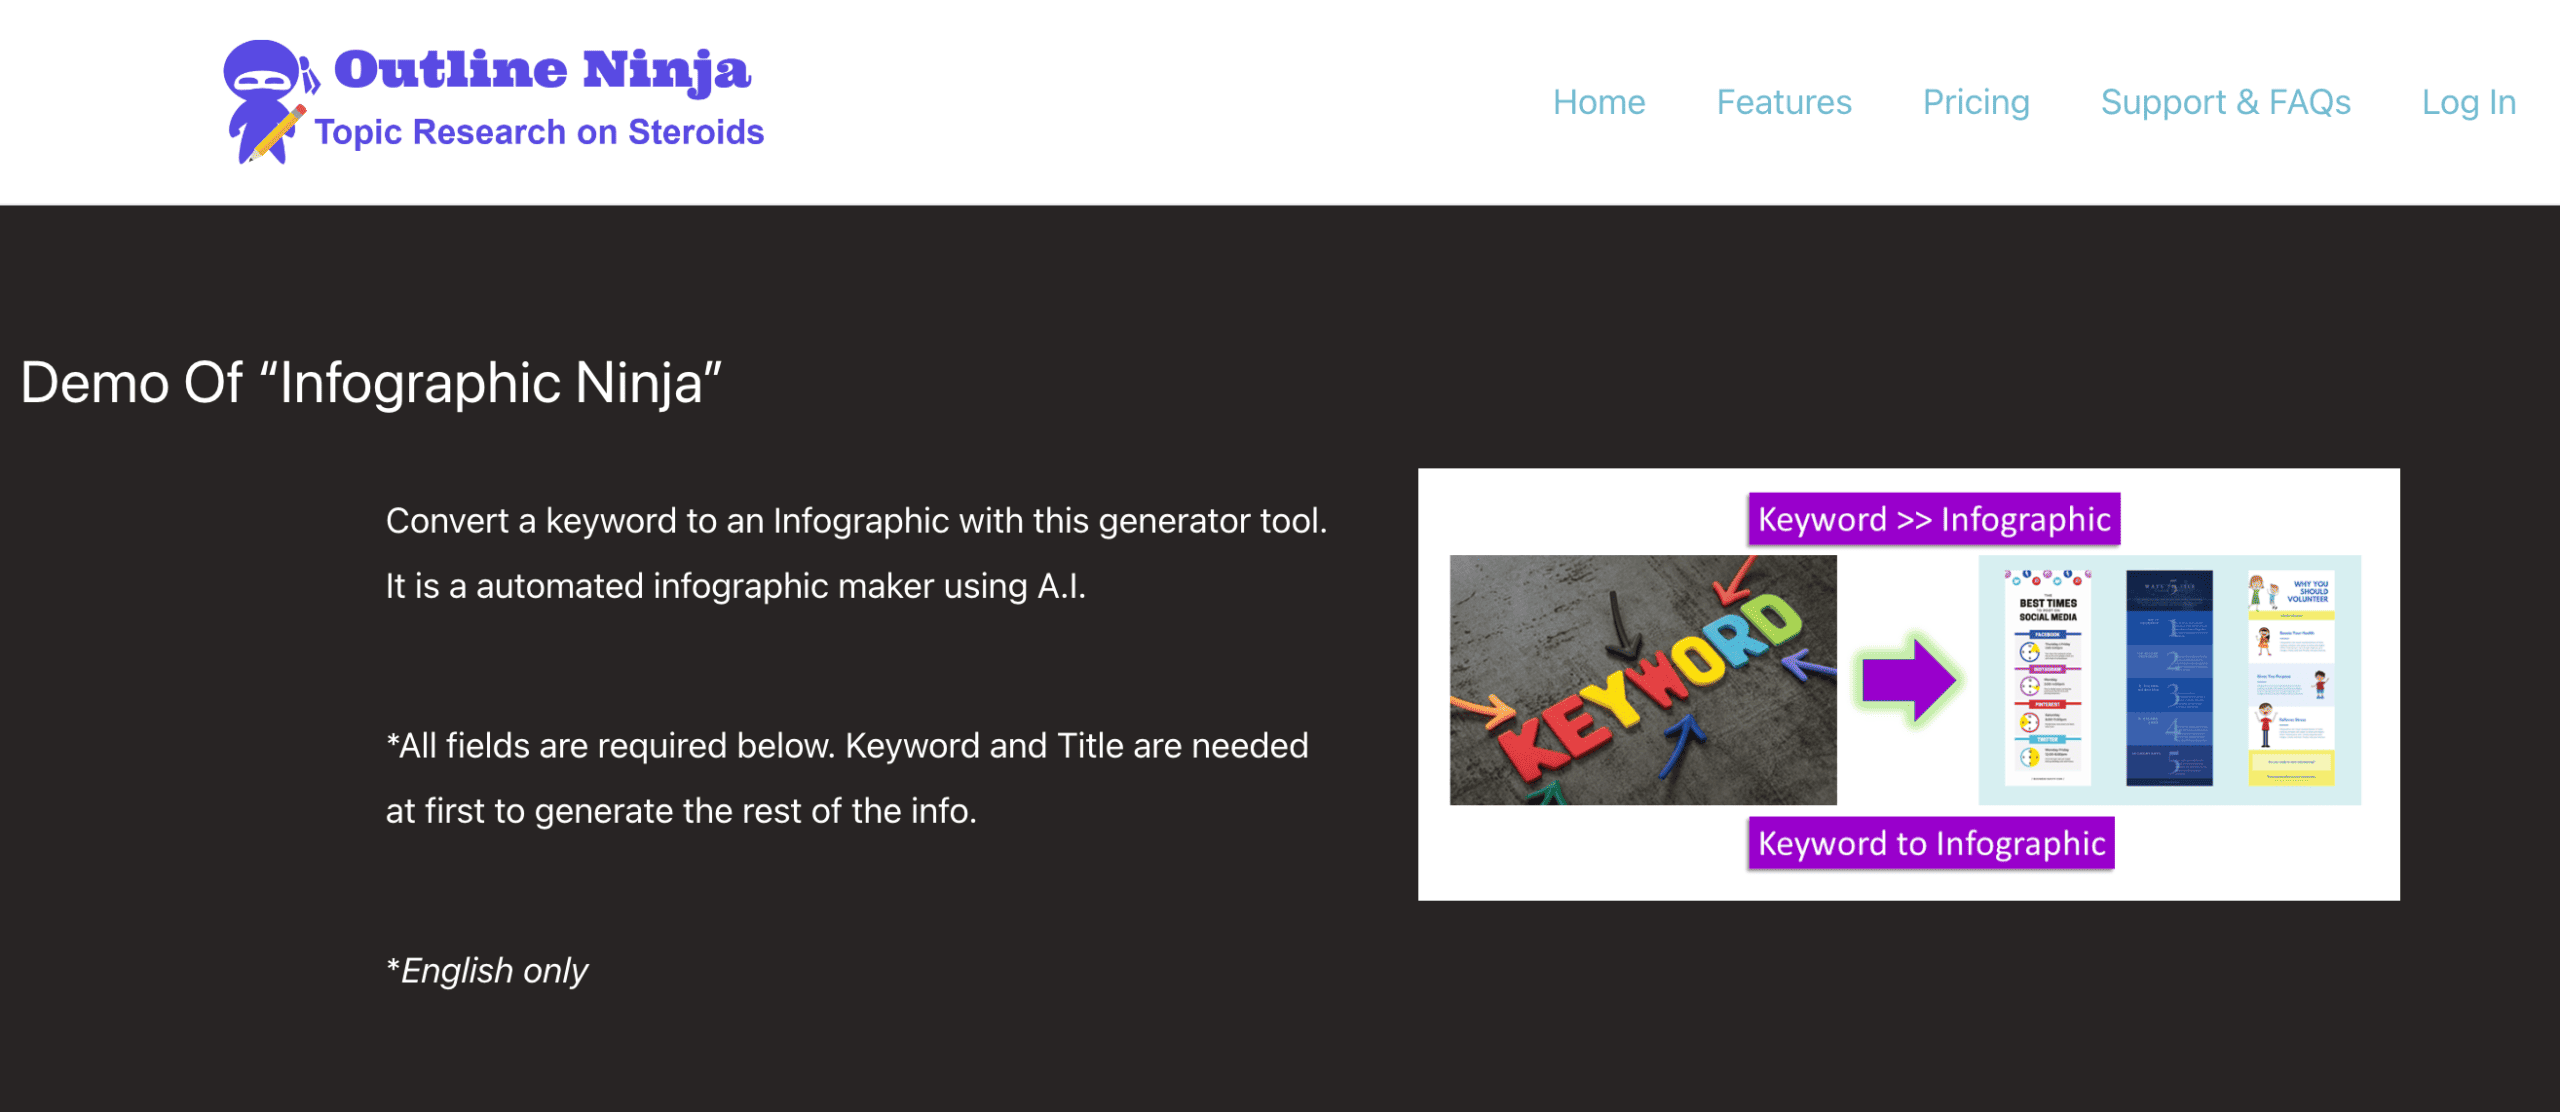2560x1112 pixels.
Task: Click the "Topic Research on Steroids" tagline
Action: click(539, 132)
